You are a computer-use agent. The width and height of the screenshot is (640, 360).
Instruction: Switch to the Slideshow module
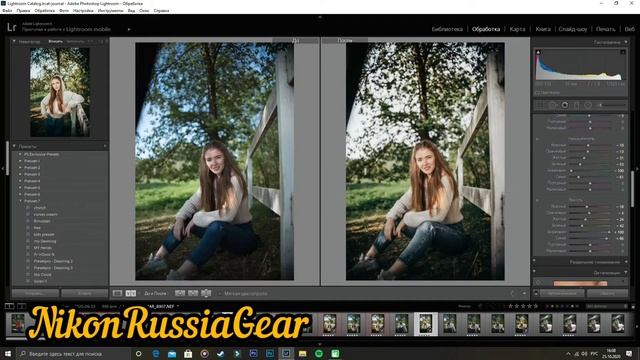[x=573, y=29]
